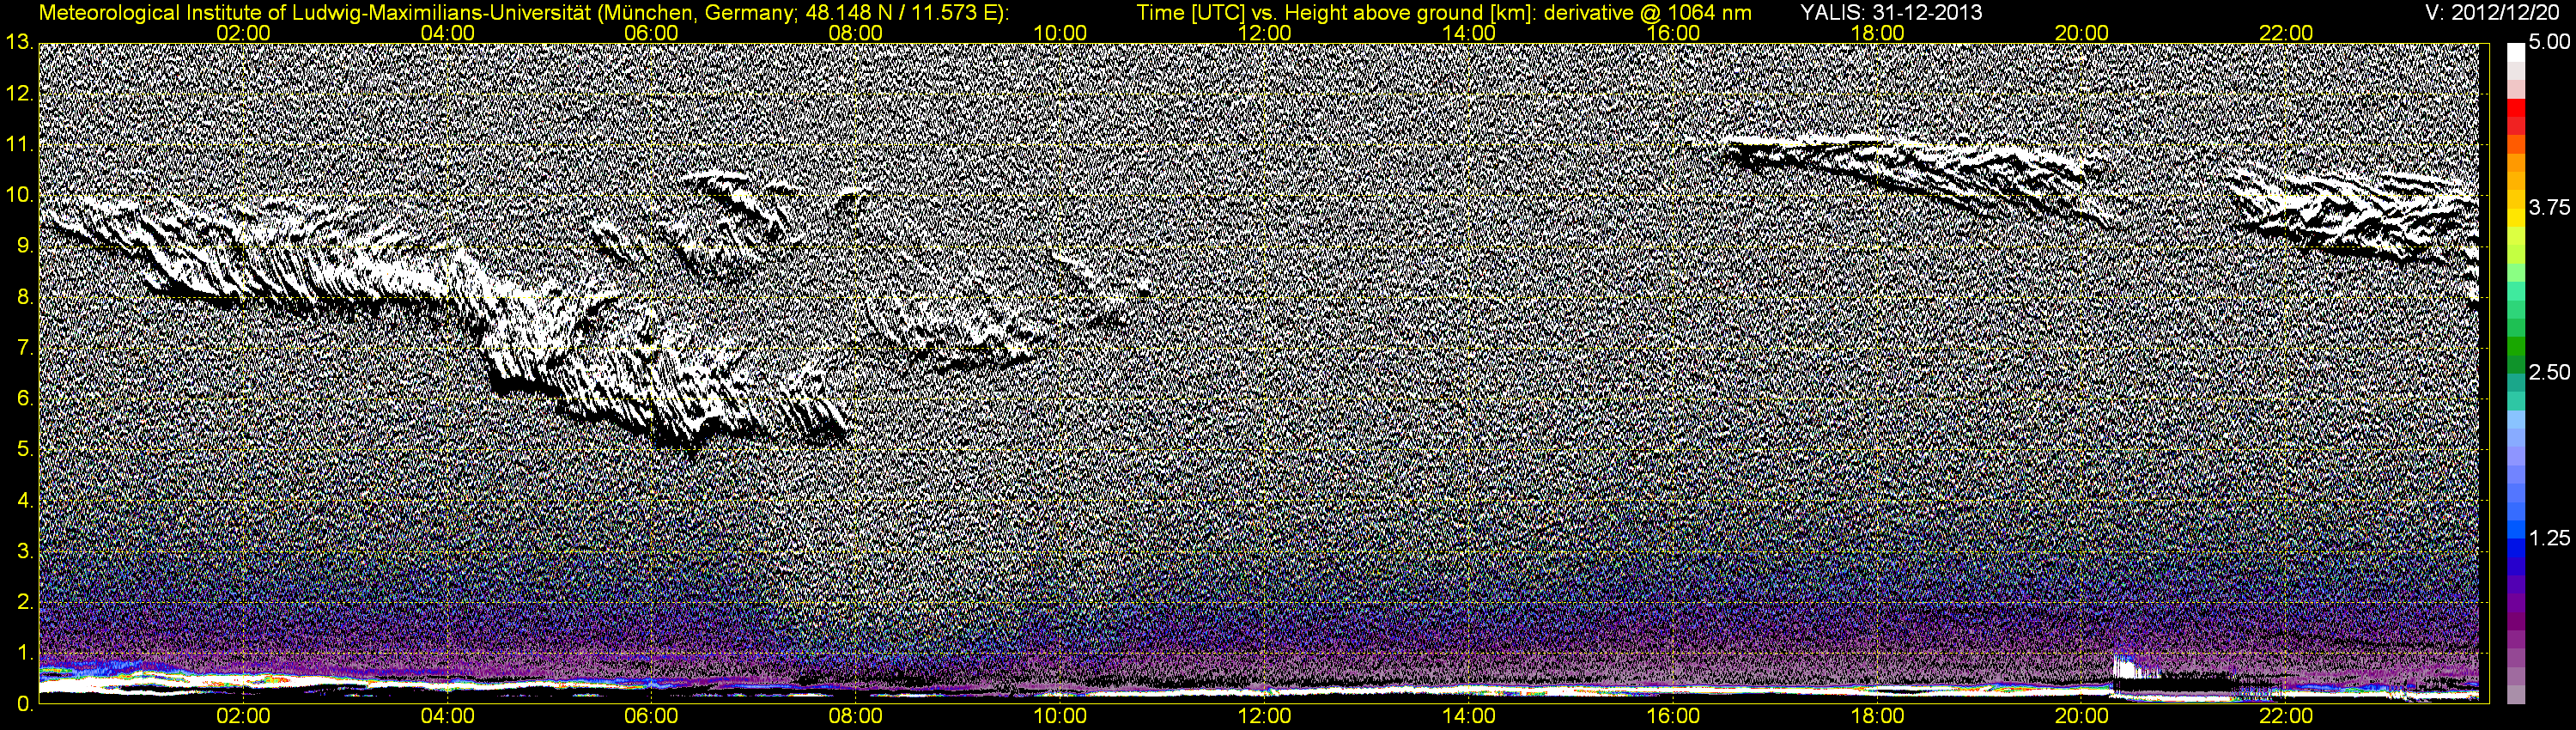Click the 22:00 label on the top time axis
2576x730 pixels.
point(2286,33)
